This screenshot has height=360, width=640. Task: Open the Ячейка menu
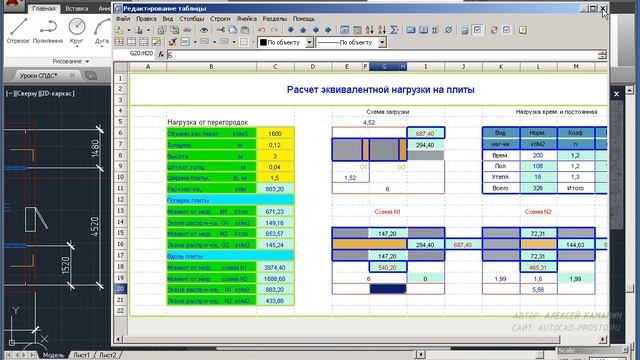247,19
